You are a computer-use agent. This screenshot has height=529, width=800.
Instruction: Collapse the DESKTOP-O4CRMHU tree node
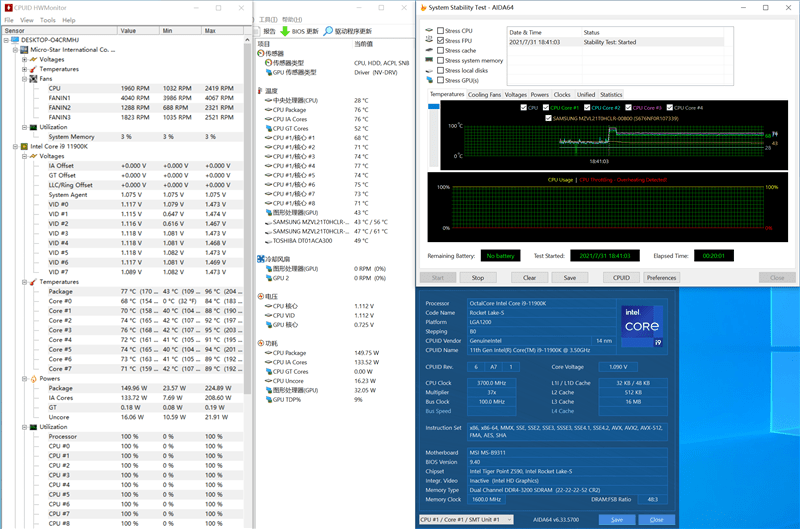[6, 40]
